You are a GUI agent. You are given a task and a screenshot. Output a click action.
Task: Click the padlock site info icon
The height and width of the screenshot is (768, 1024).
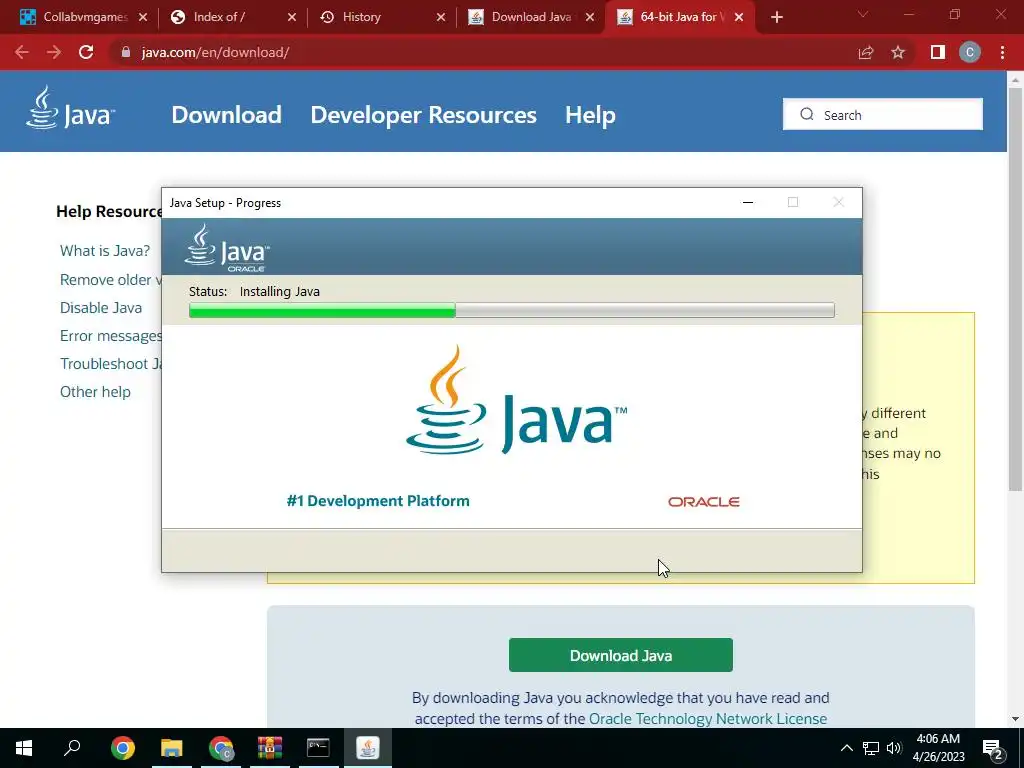pos(125,52)
